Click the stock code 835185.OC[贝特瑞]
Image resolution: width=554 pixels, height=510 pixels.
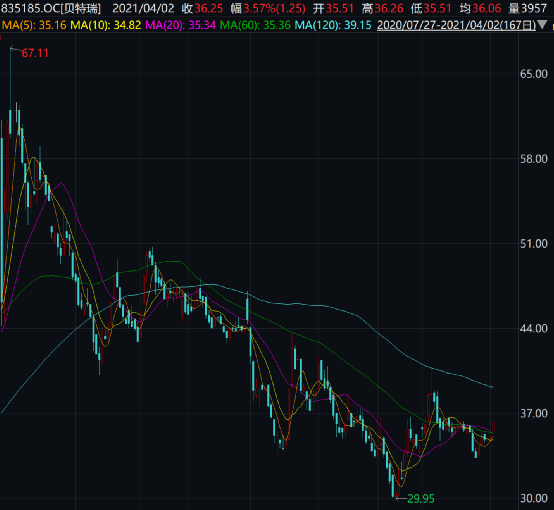tap(51, 8)
